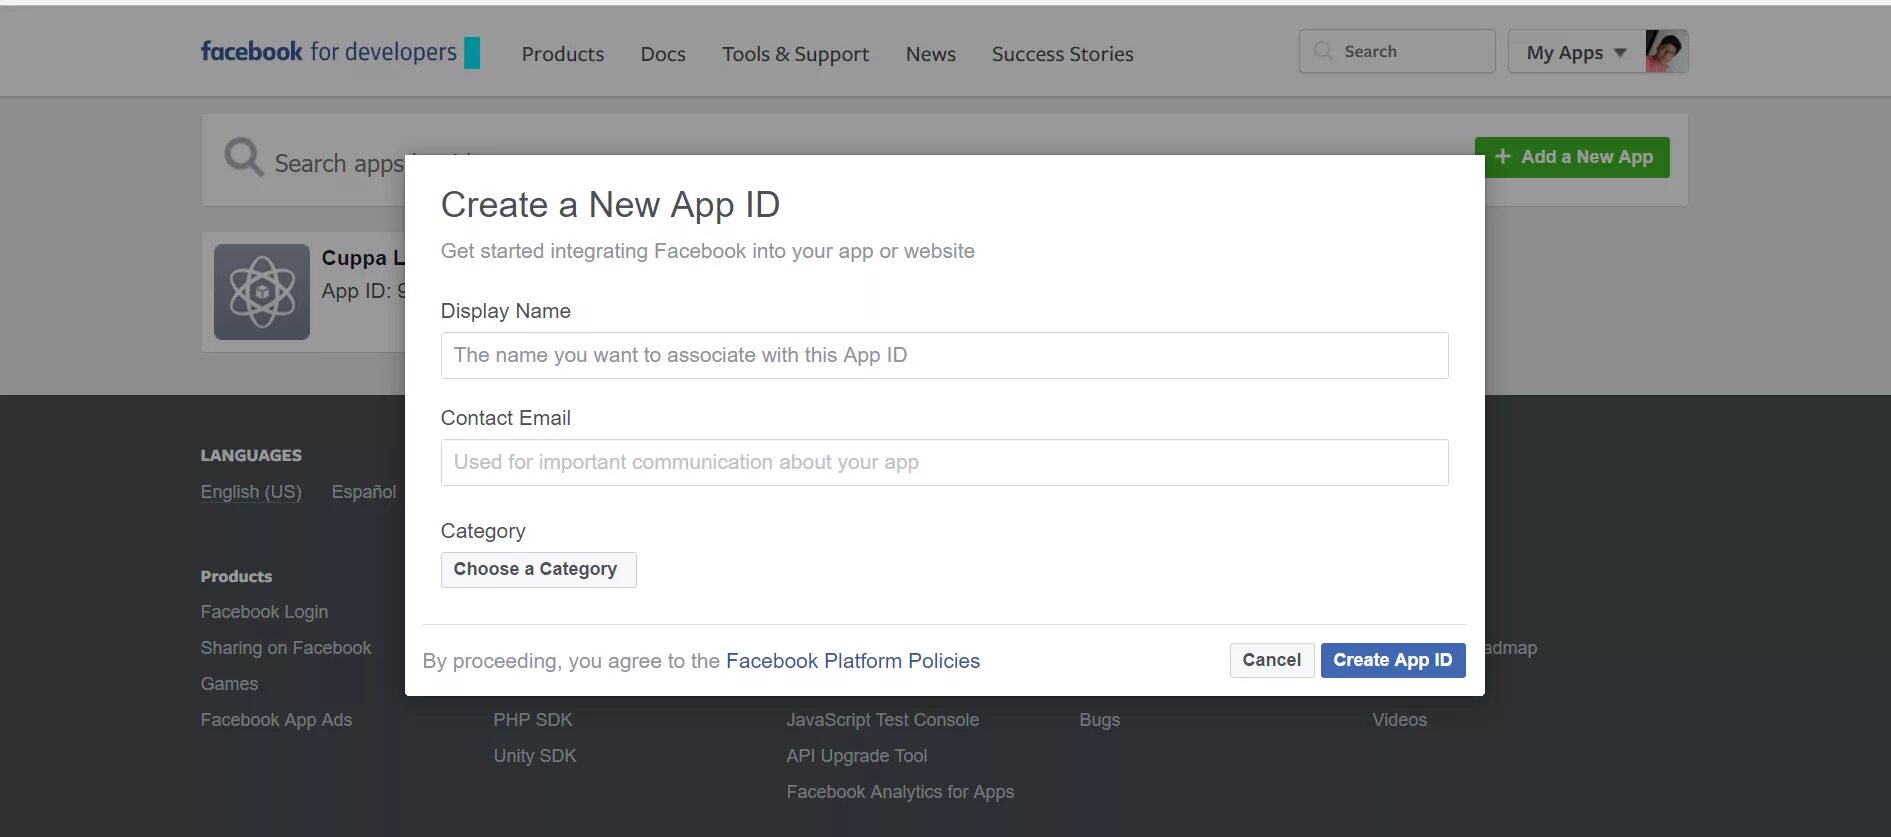Open the Facebook Platform Policies link
The width and height of the screenshot is (1891, 837).
coord(853,661)
